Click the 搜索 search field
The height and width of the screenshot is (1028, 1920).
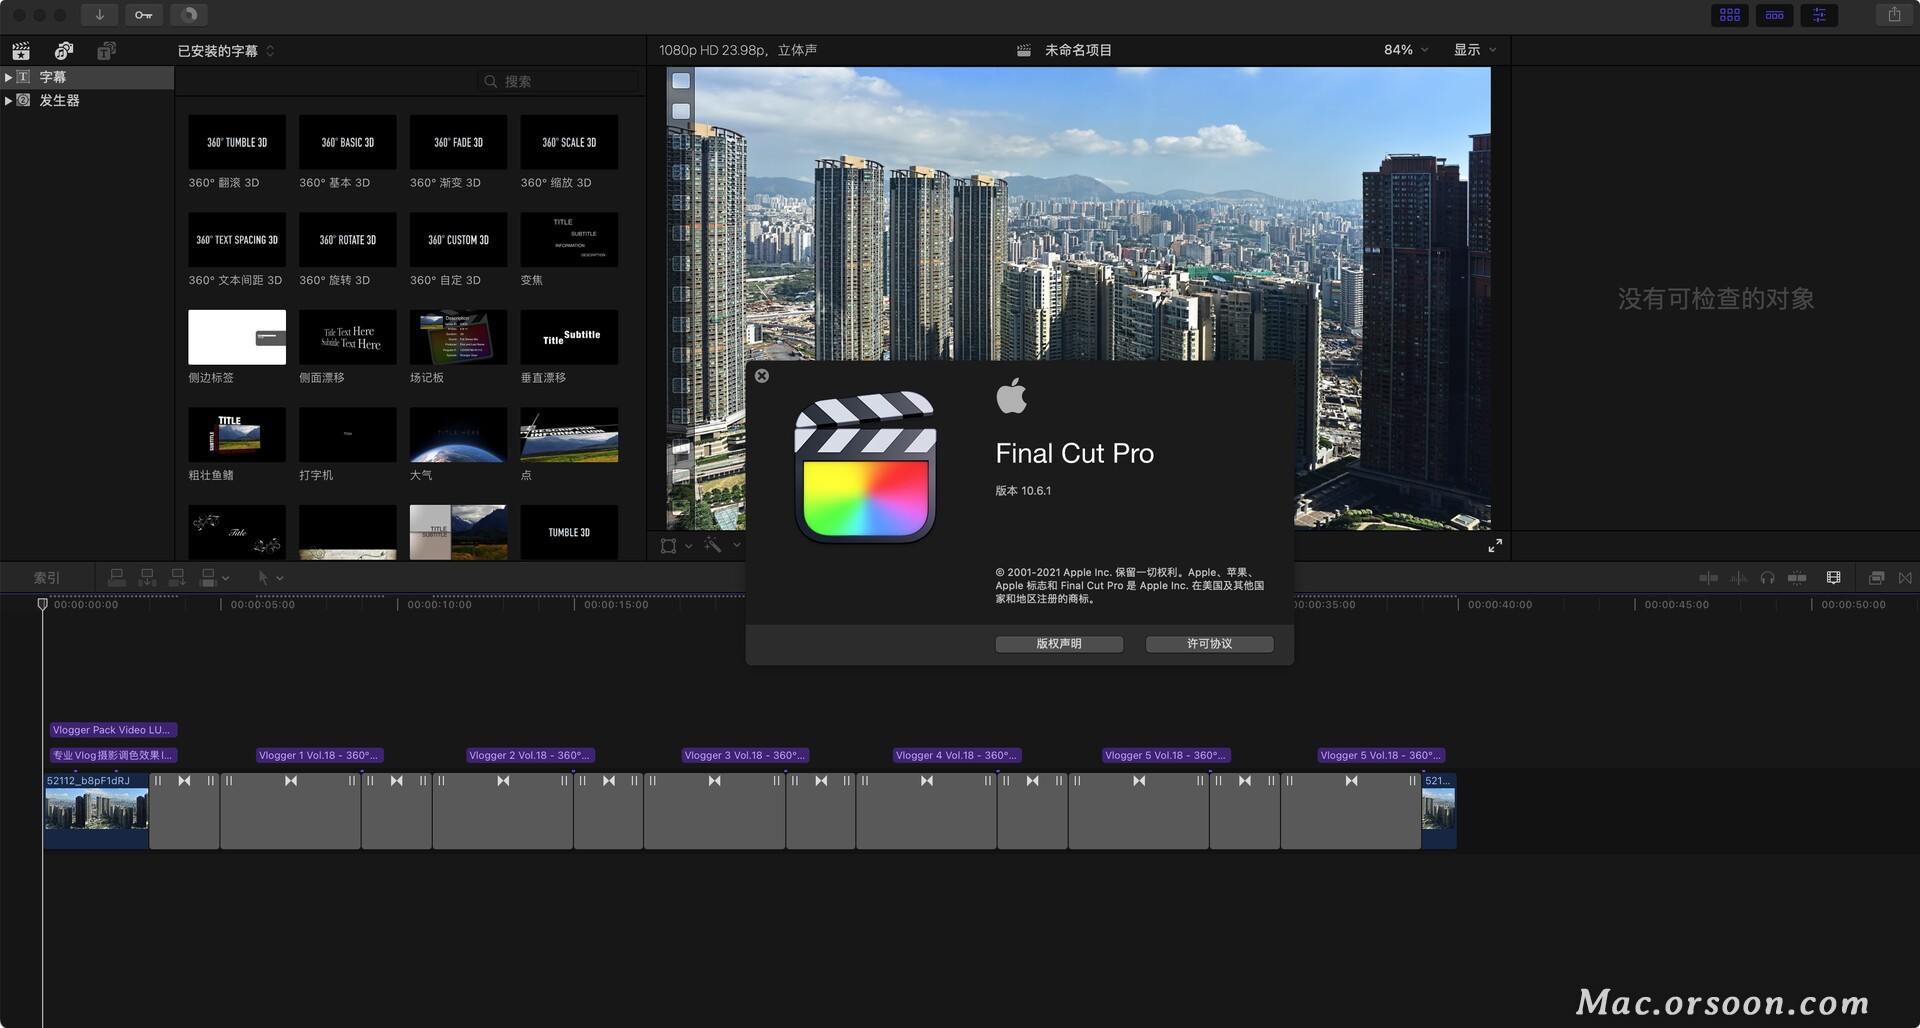click(x=558, y=81)
